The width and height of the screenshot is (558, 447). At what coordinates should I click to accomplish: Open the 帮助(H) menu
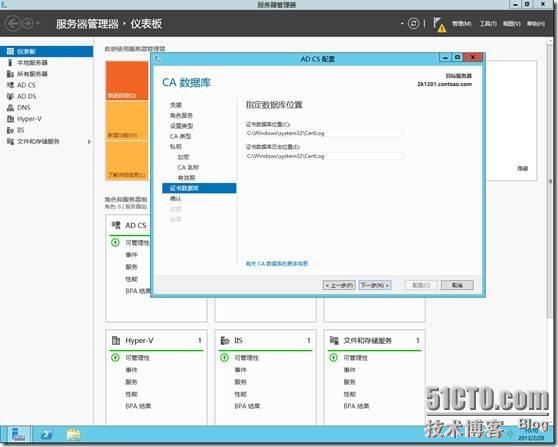point(536,24)
